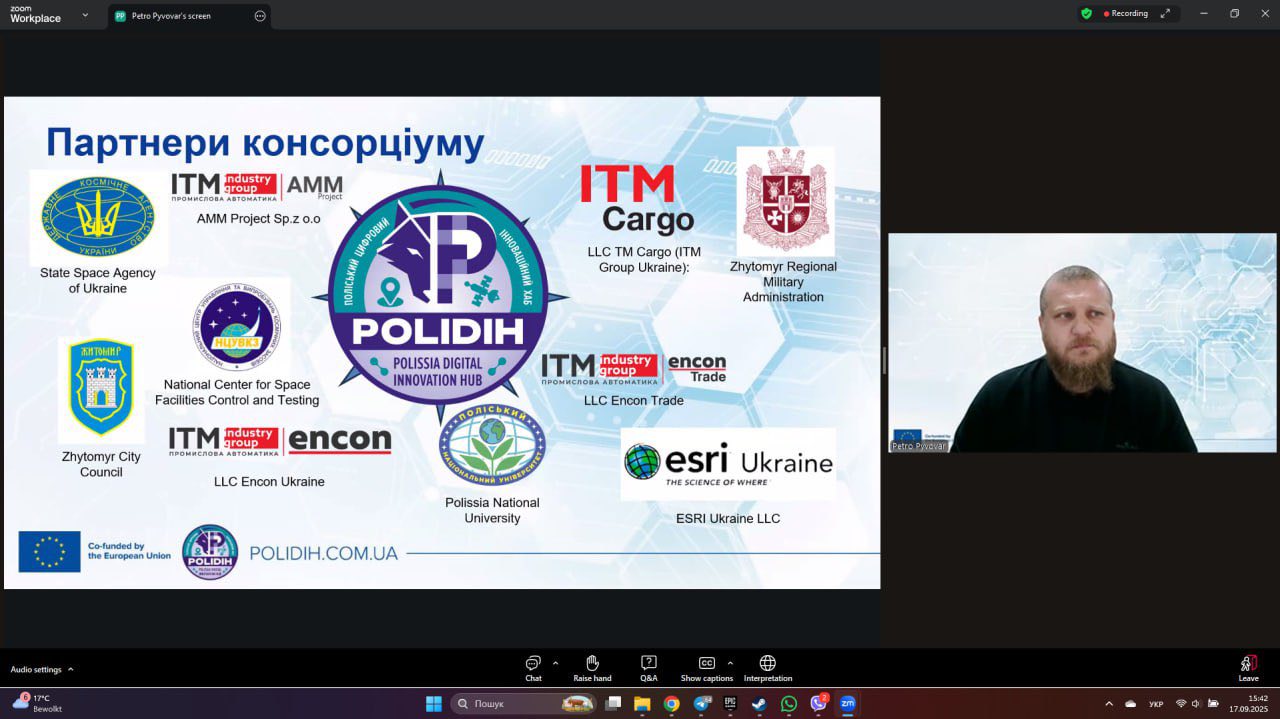This screenshot has width=1280, height=719.
Task: Open the Zoom Workplace dropdown arrow
Action: [85, 15]
